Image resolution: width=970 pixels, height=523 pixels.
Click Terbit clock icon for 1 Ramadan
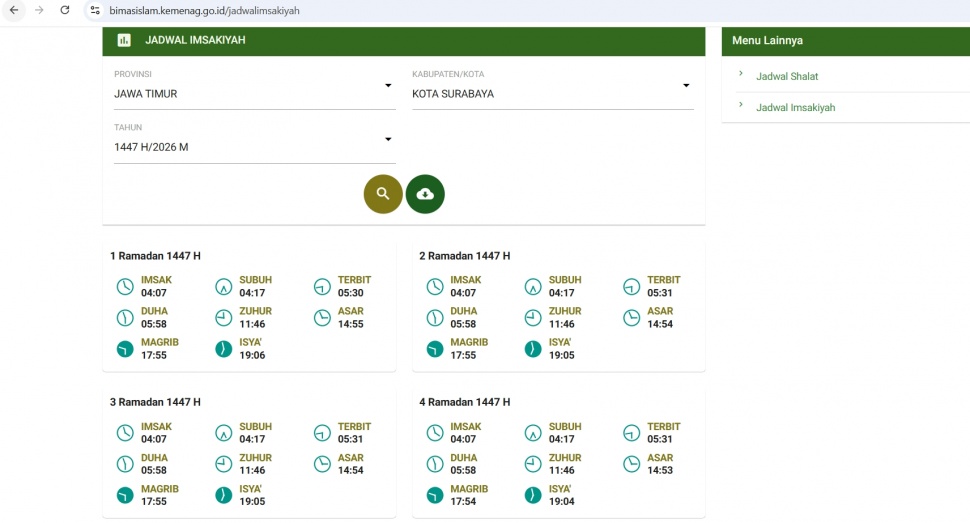pyautogui.click(x=322, y=287)
